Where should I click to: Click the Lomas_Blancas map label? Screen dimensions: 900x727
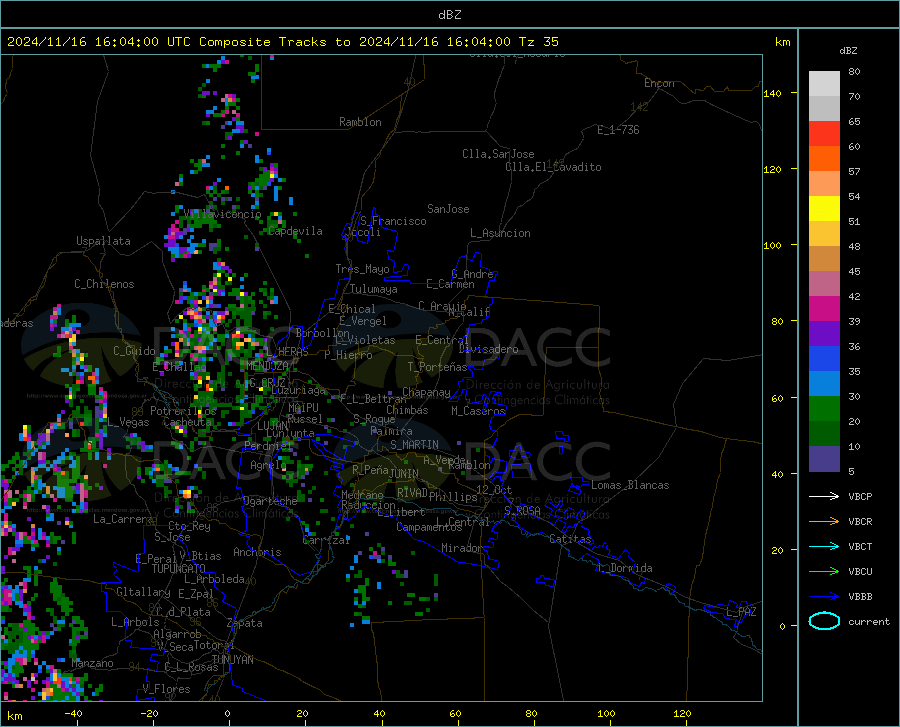pyautogui.click(x=630, y=485)
